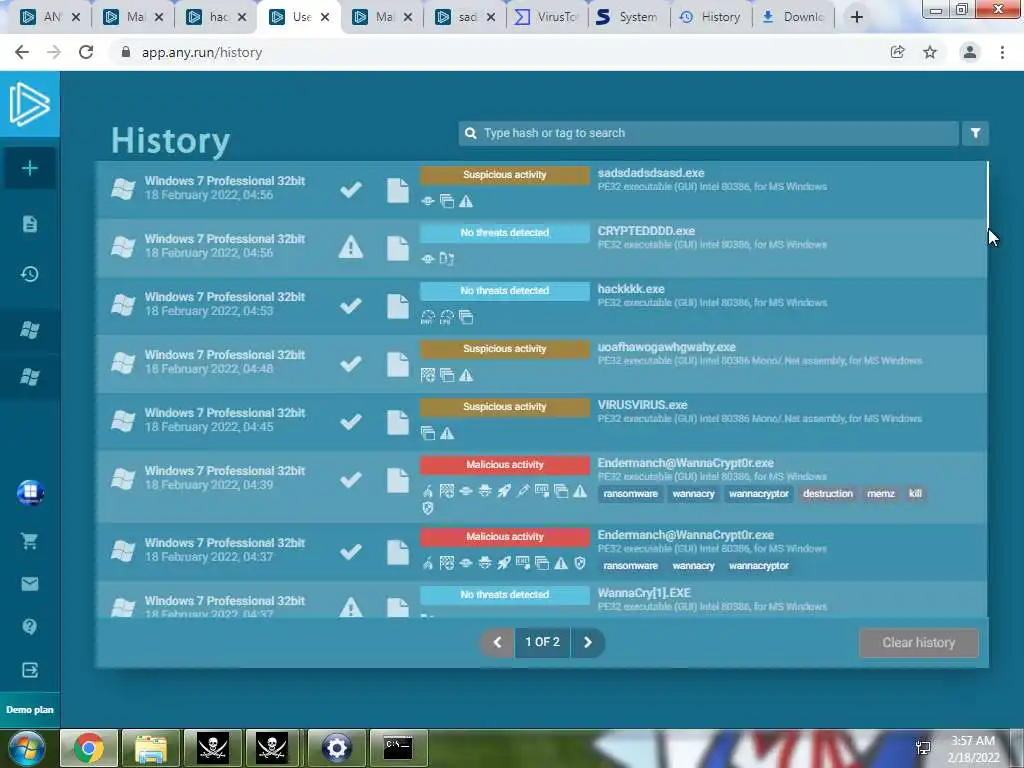Screen dimensions: 1024x768
Task: Click the 1 OF 2 page indicator
Action: tap(543, 643)
